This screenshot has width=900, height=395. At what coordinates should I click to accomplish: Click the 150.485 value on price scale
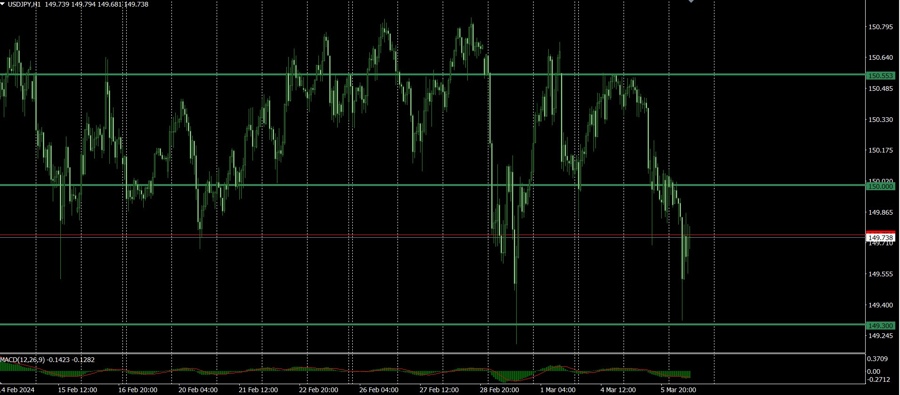pyautogui.click(x=880, y=88)
